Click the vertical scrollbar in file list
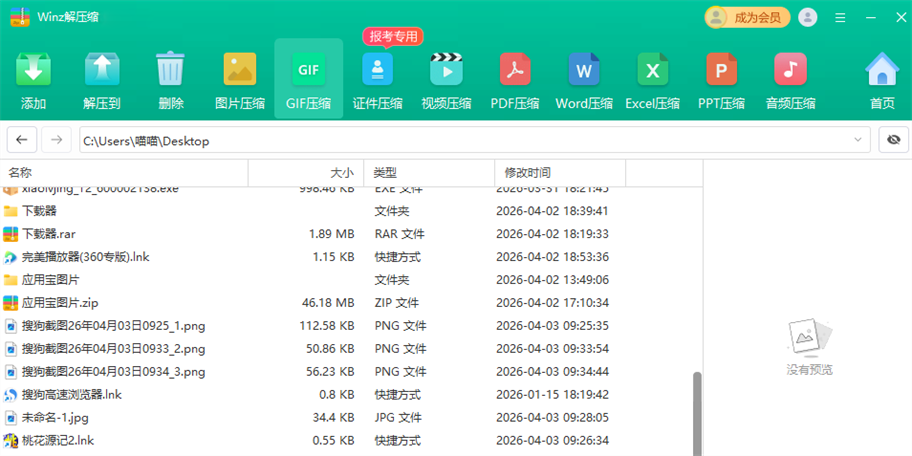The width and height of the screenshot is (912, 456). click(697, 410)
